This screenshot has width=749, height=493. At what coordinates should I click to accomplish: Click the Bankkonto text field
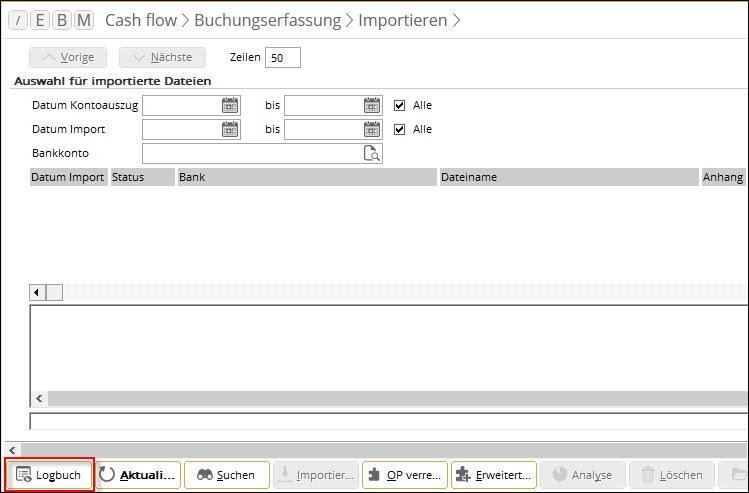(x=250, y=153)
